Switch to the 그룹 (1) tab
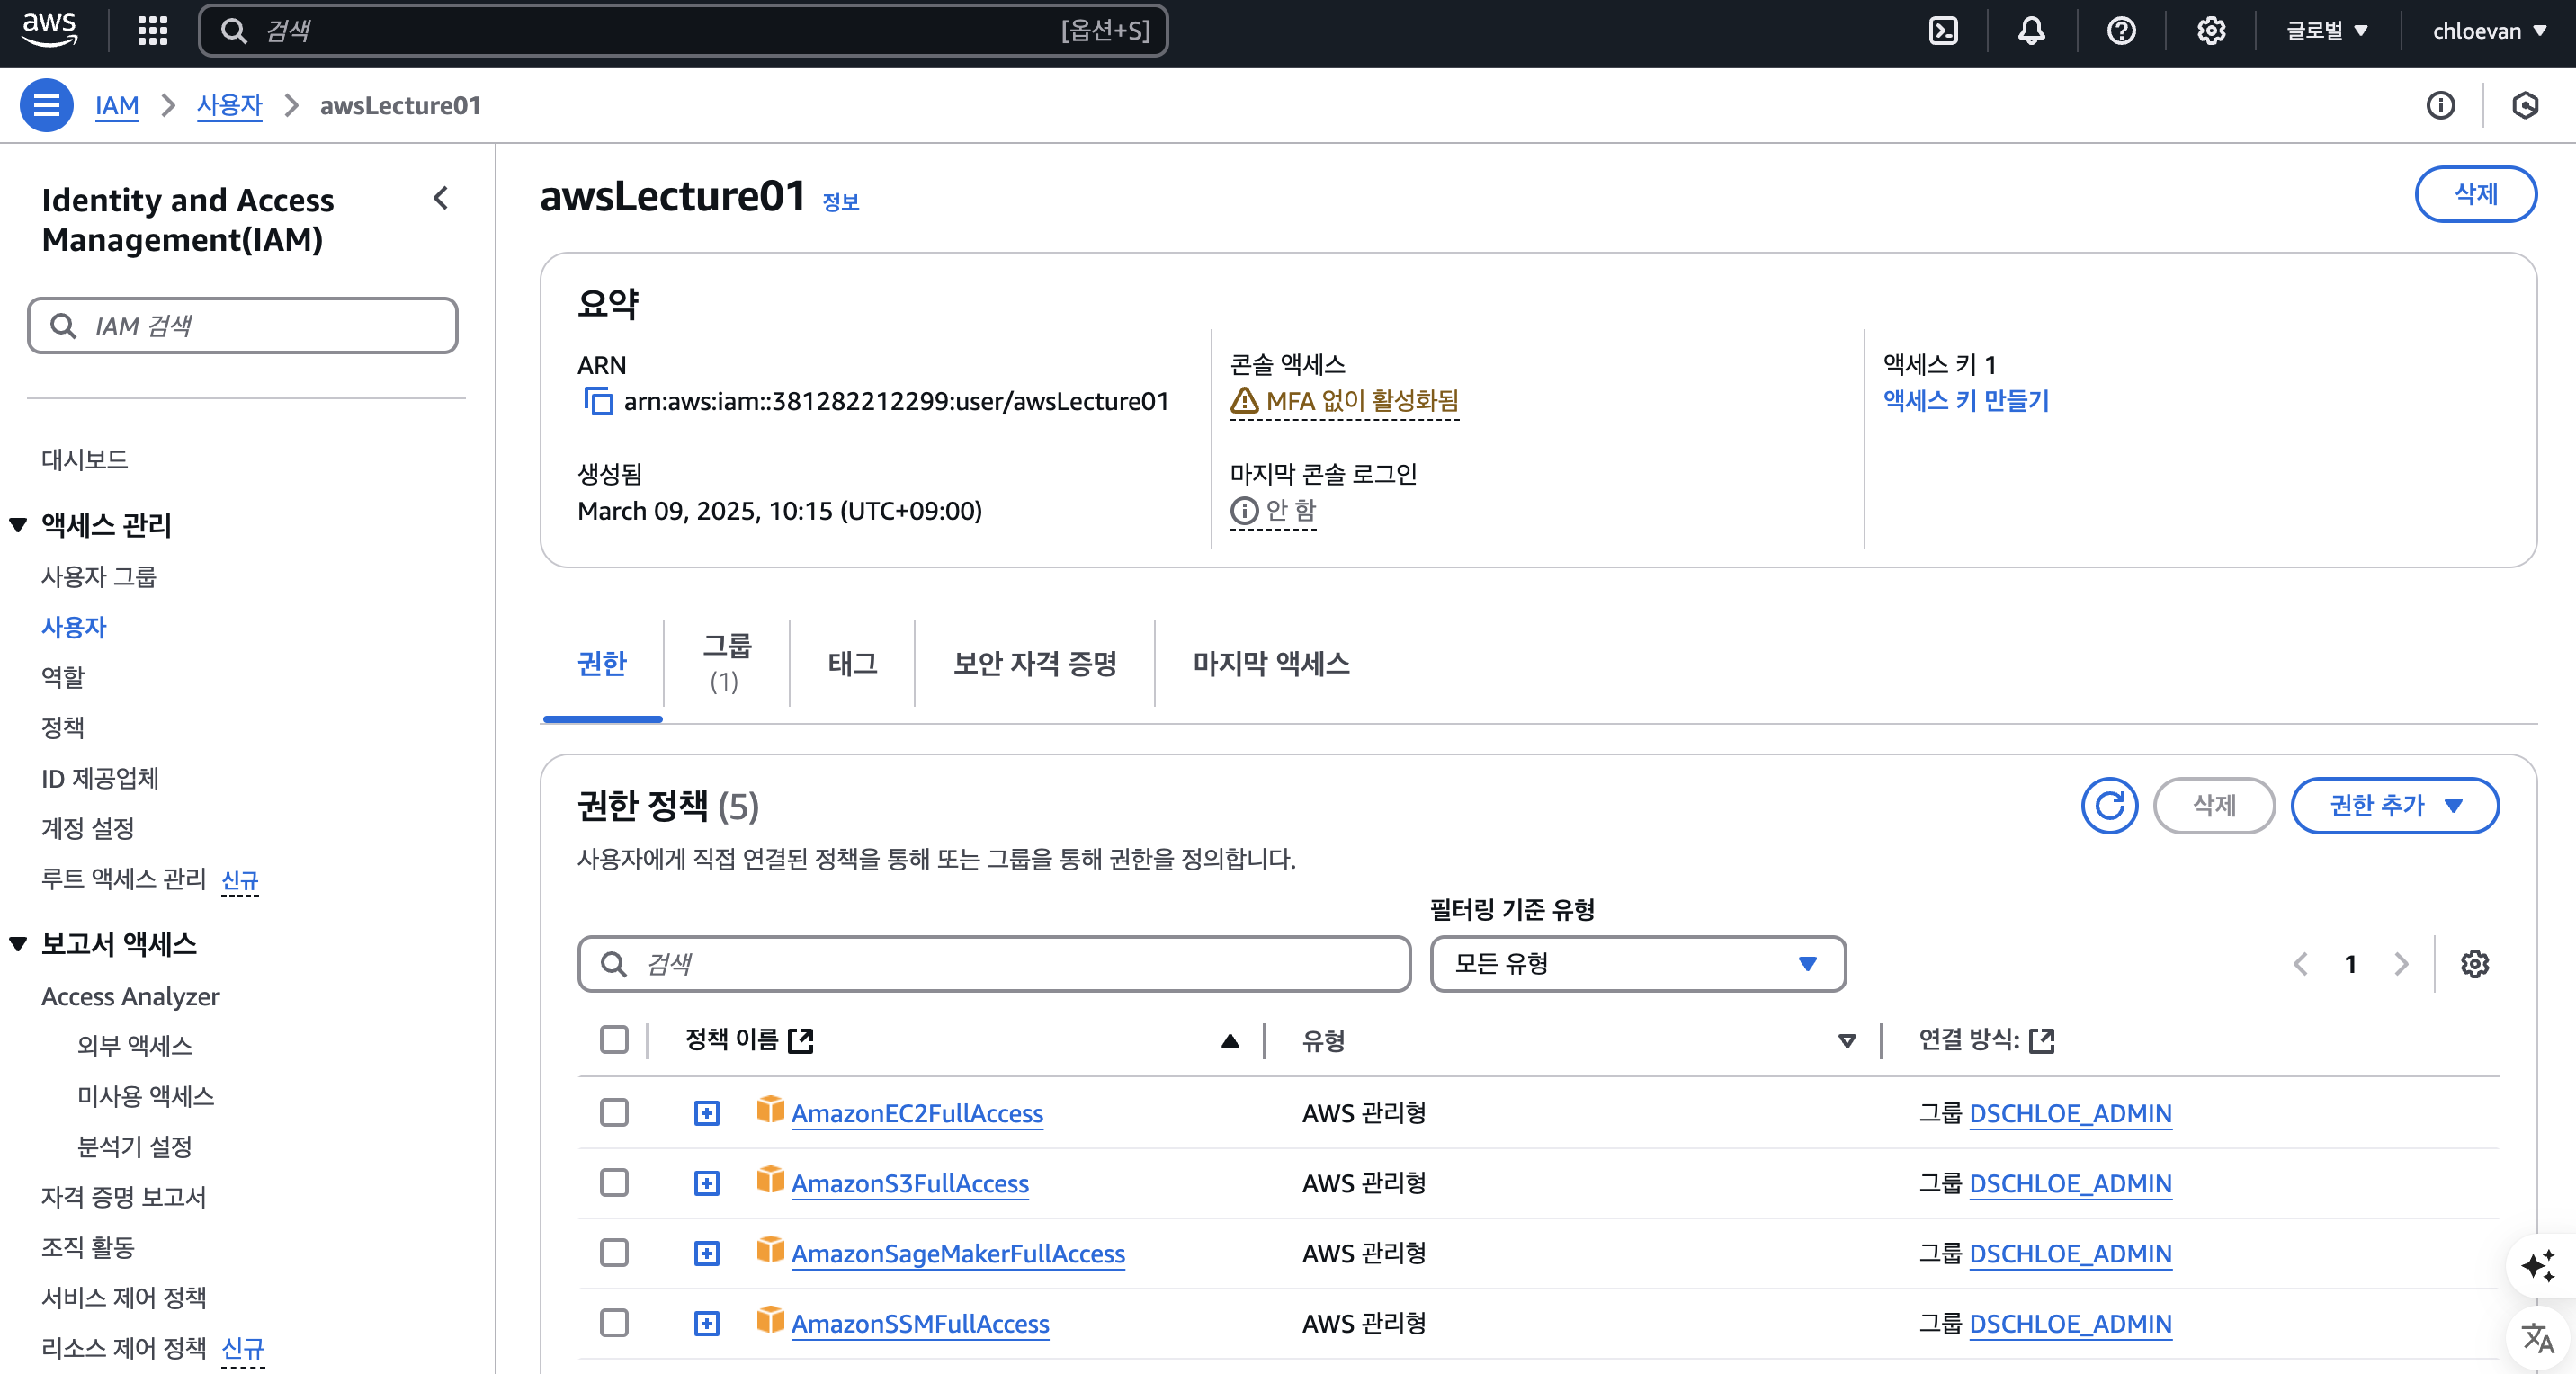Image resolution: width=2576 pixels, height=1374 pixels. coord(726,663)
